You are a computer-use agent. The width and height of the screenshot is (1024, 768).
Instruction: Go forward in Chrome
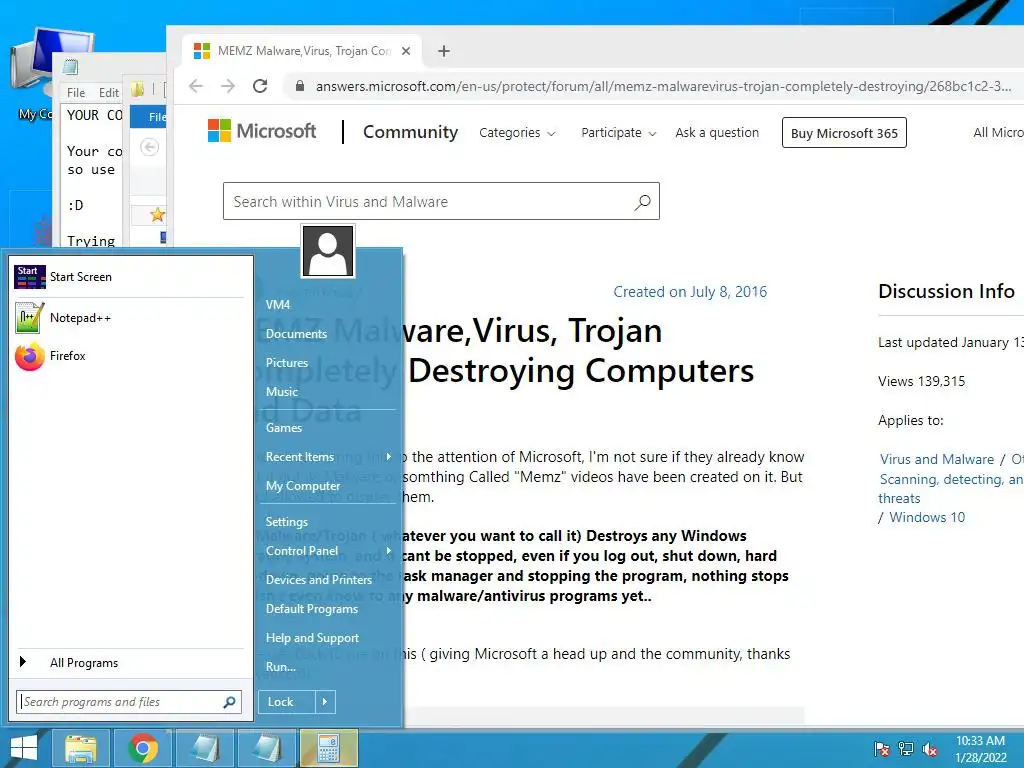(227, 86)
